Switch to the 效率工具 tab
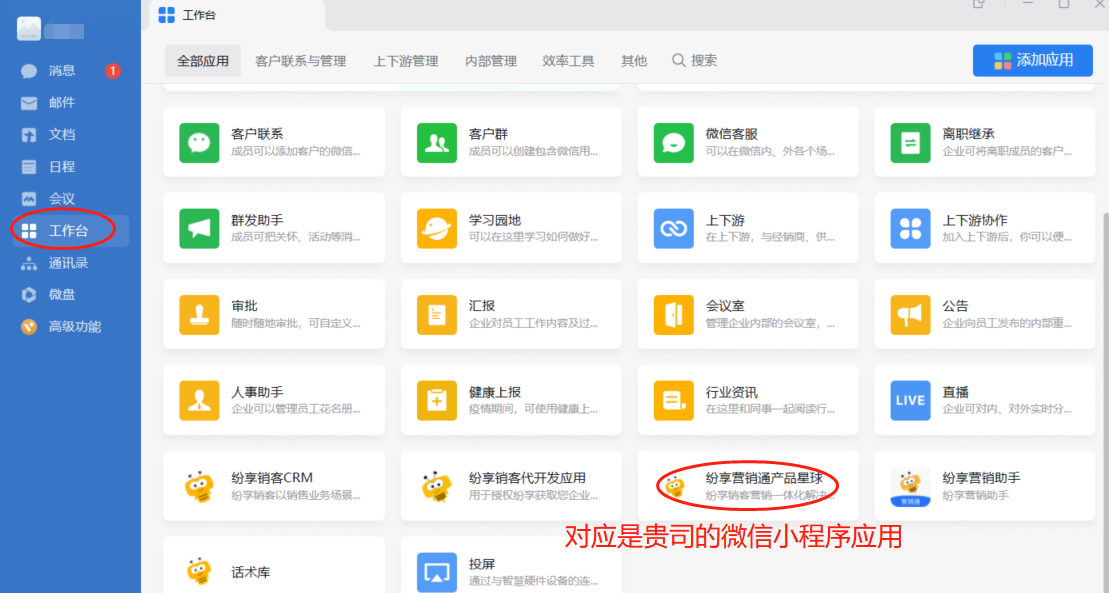 [x=569, y=61]
